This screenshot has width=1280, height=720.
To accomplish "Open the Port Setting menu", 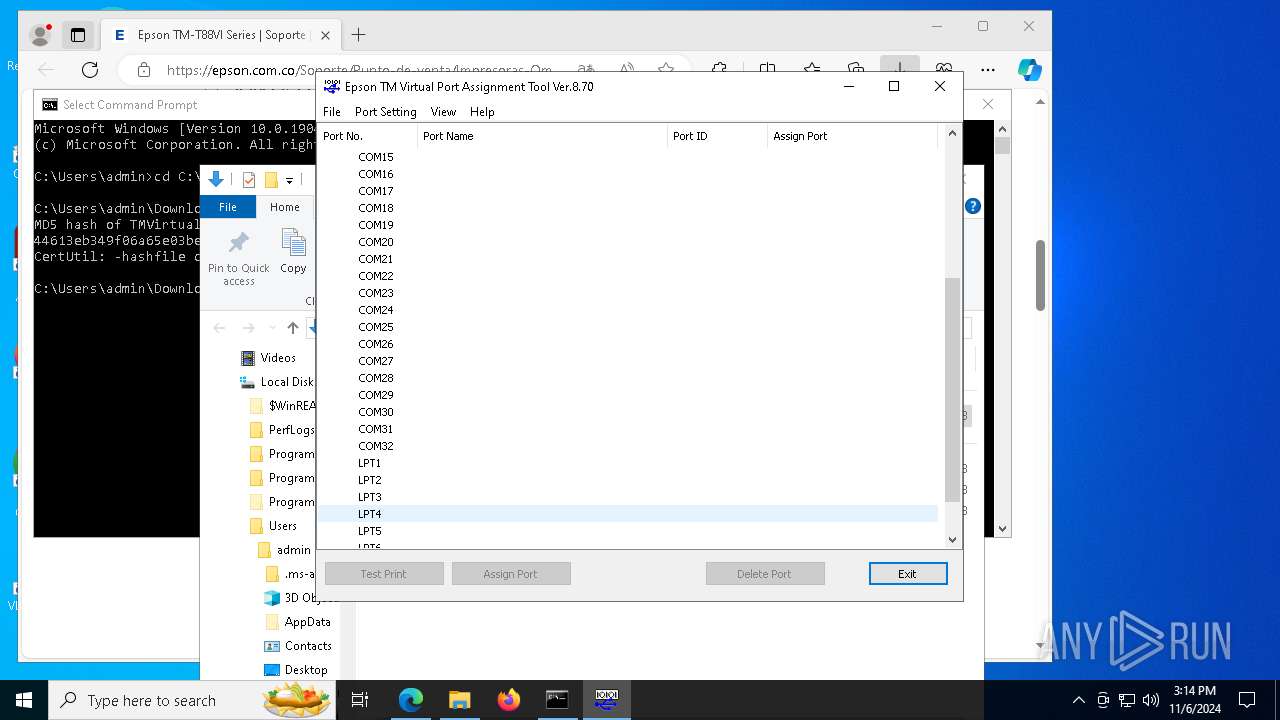I will click(x=385, y=112).
